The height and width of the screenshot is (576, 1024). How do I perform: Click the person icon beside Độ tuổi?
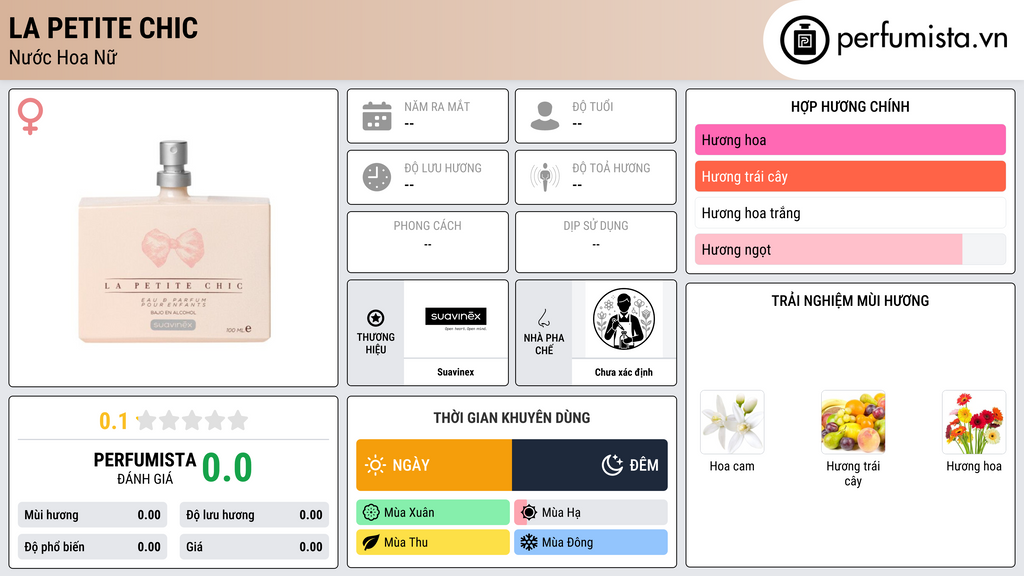point(545,116)
